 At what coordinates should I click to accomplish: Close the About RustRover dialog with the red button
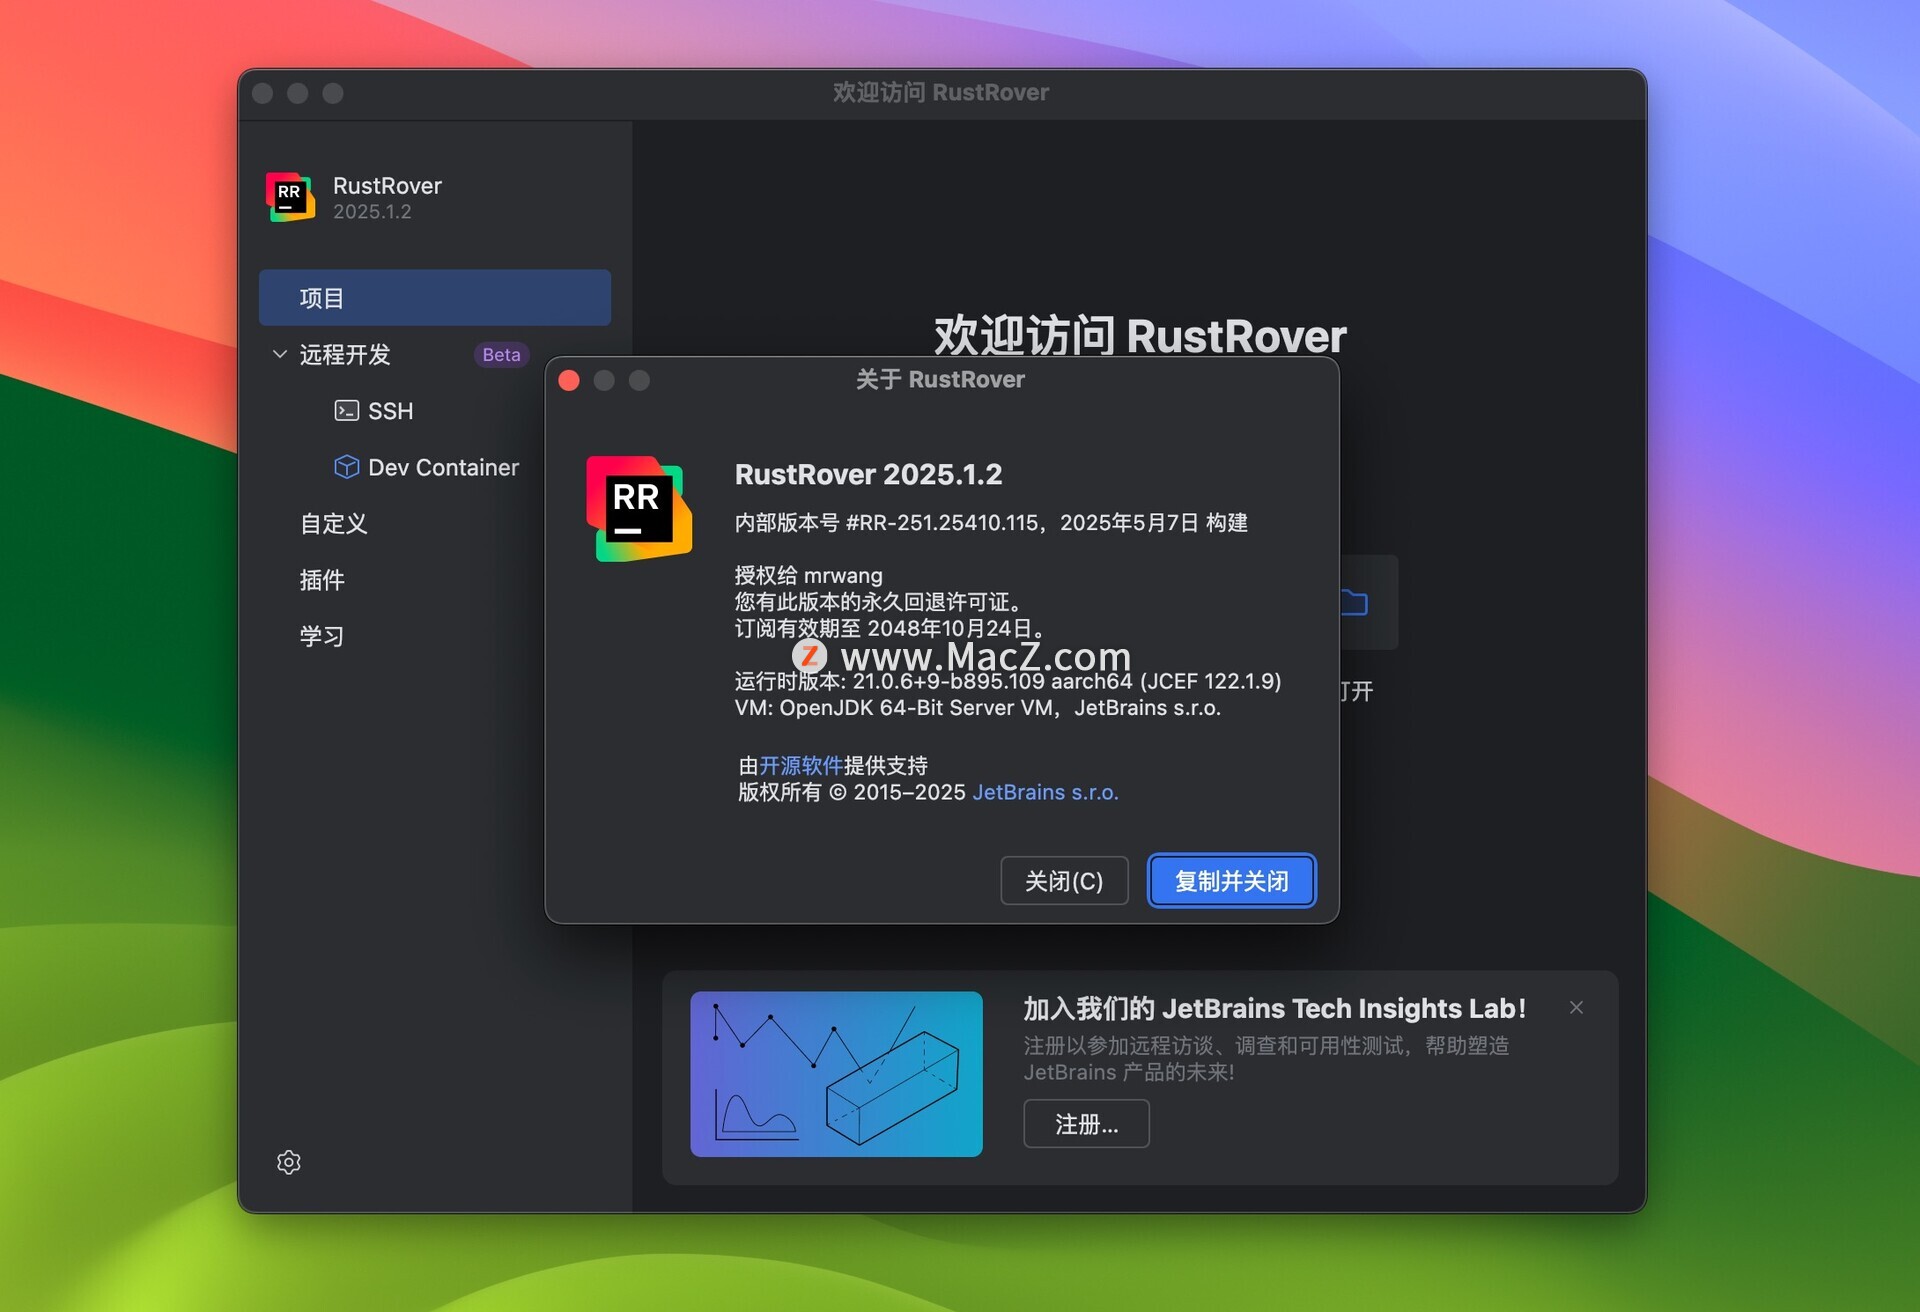(x=569, y=381)
